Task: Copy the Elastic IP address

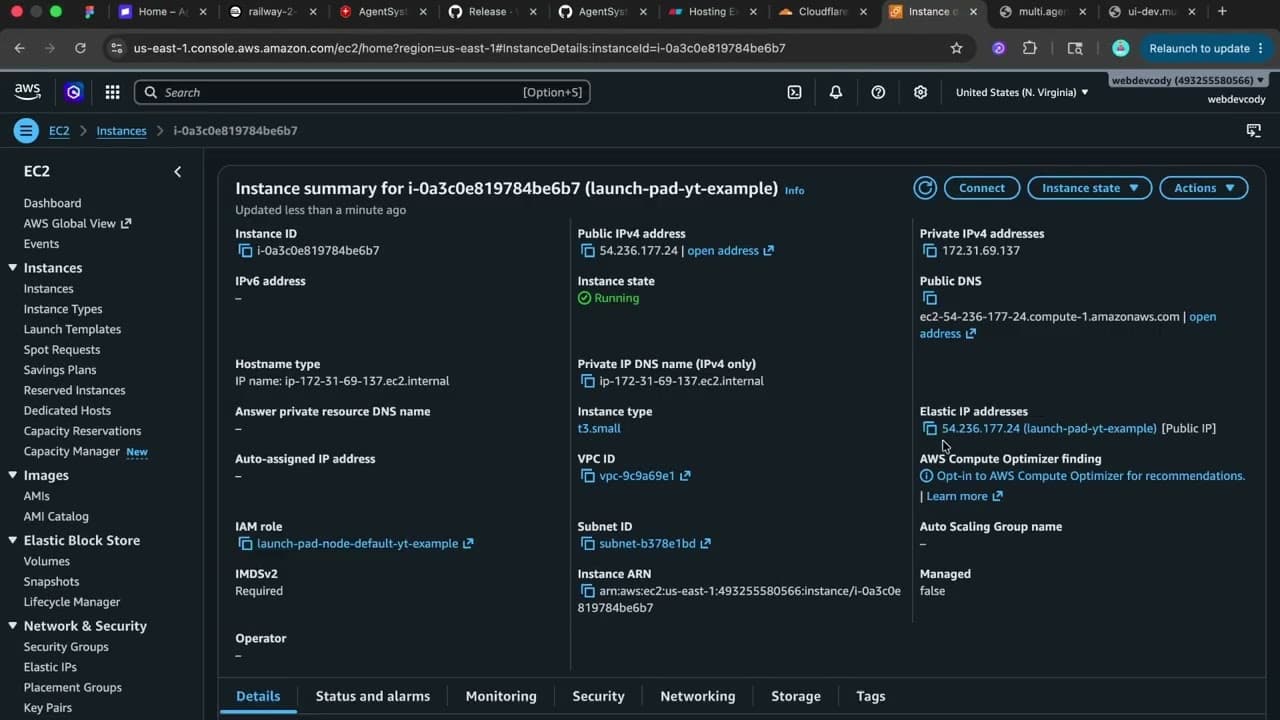Action: [x=929, y=428]
